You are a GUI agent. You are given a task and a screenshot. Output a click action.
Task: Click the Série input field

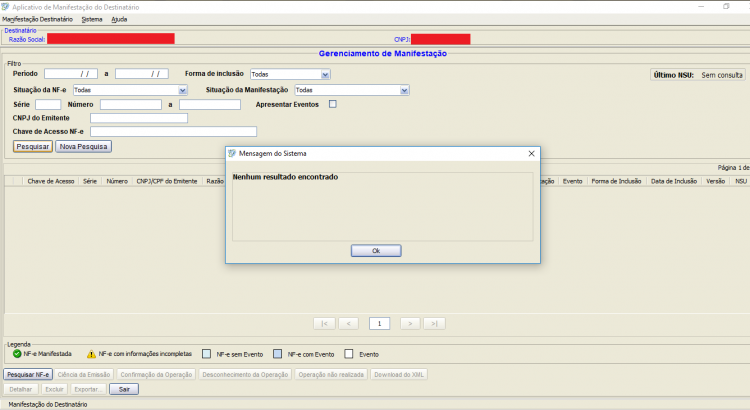point(48,104)
